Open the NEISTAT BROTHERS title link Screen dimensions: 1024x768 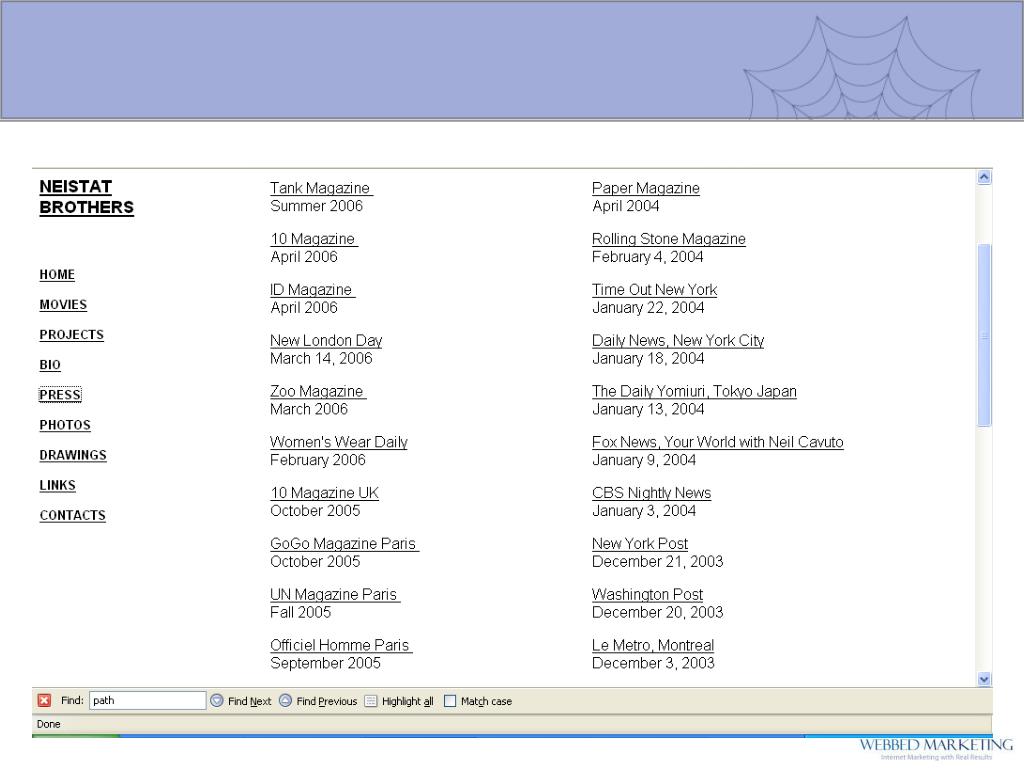click(x=86, y=197)
